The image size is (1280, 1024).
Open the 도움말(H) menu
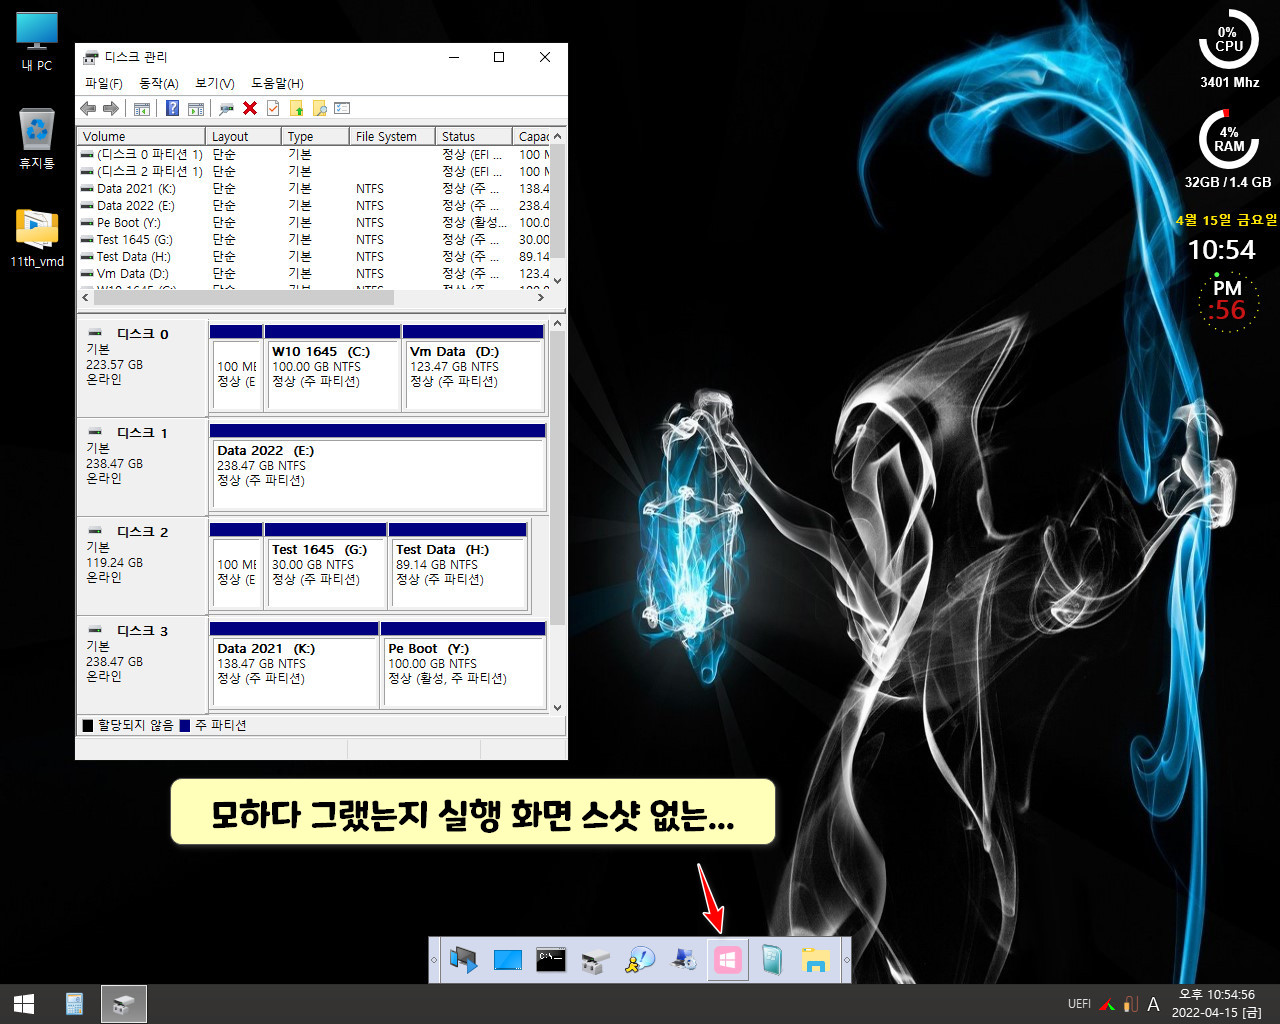click(x=277, y=83)
